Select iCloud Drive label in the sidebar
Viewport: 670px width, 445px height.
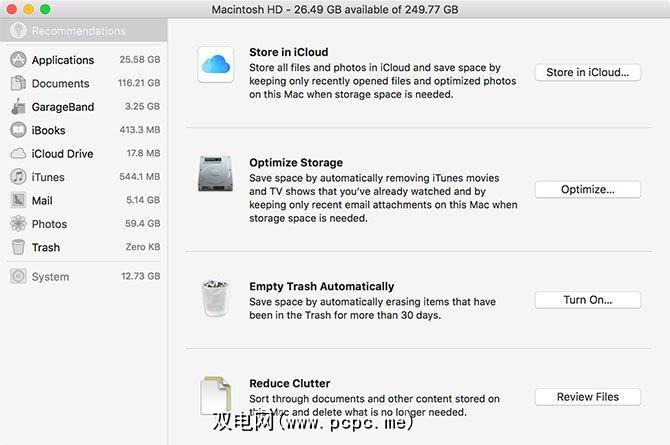coord(62,154)
